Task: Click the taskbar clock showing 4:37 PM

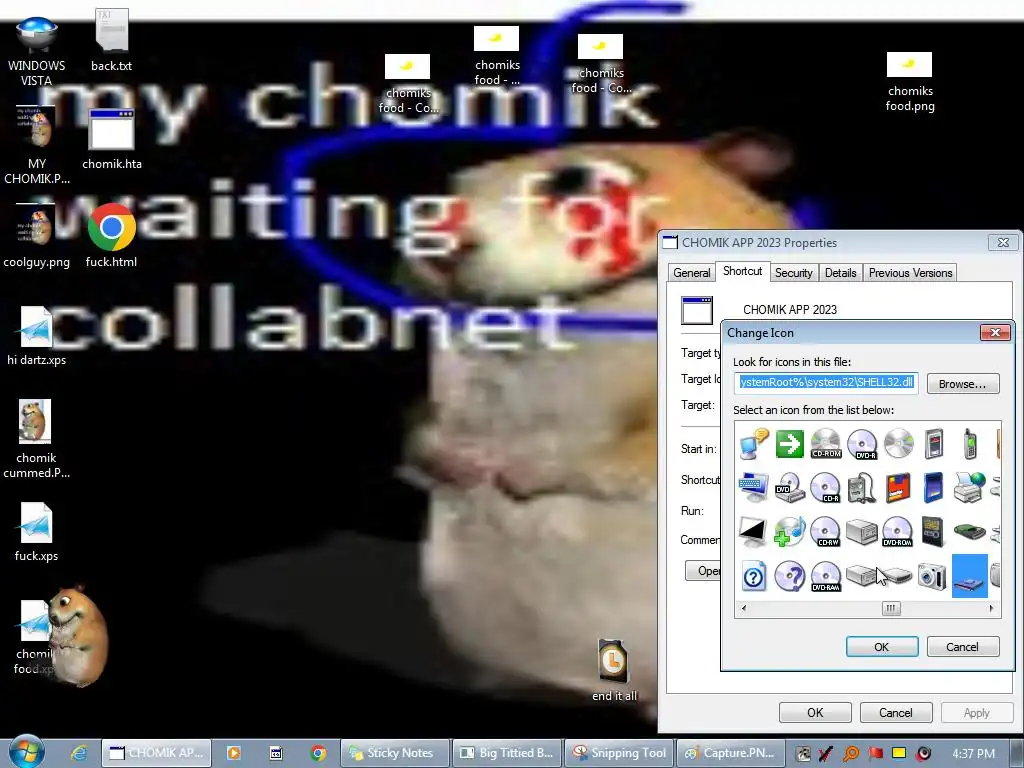Action: click(973, 754)
